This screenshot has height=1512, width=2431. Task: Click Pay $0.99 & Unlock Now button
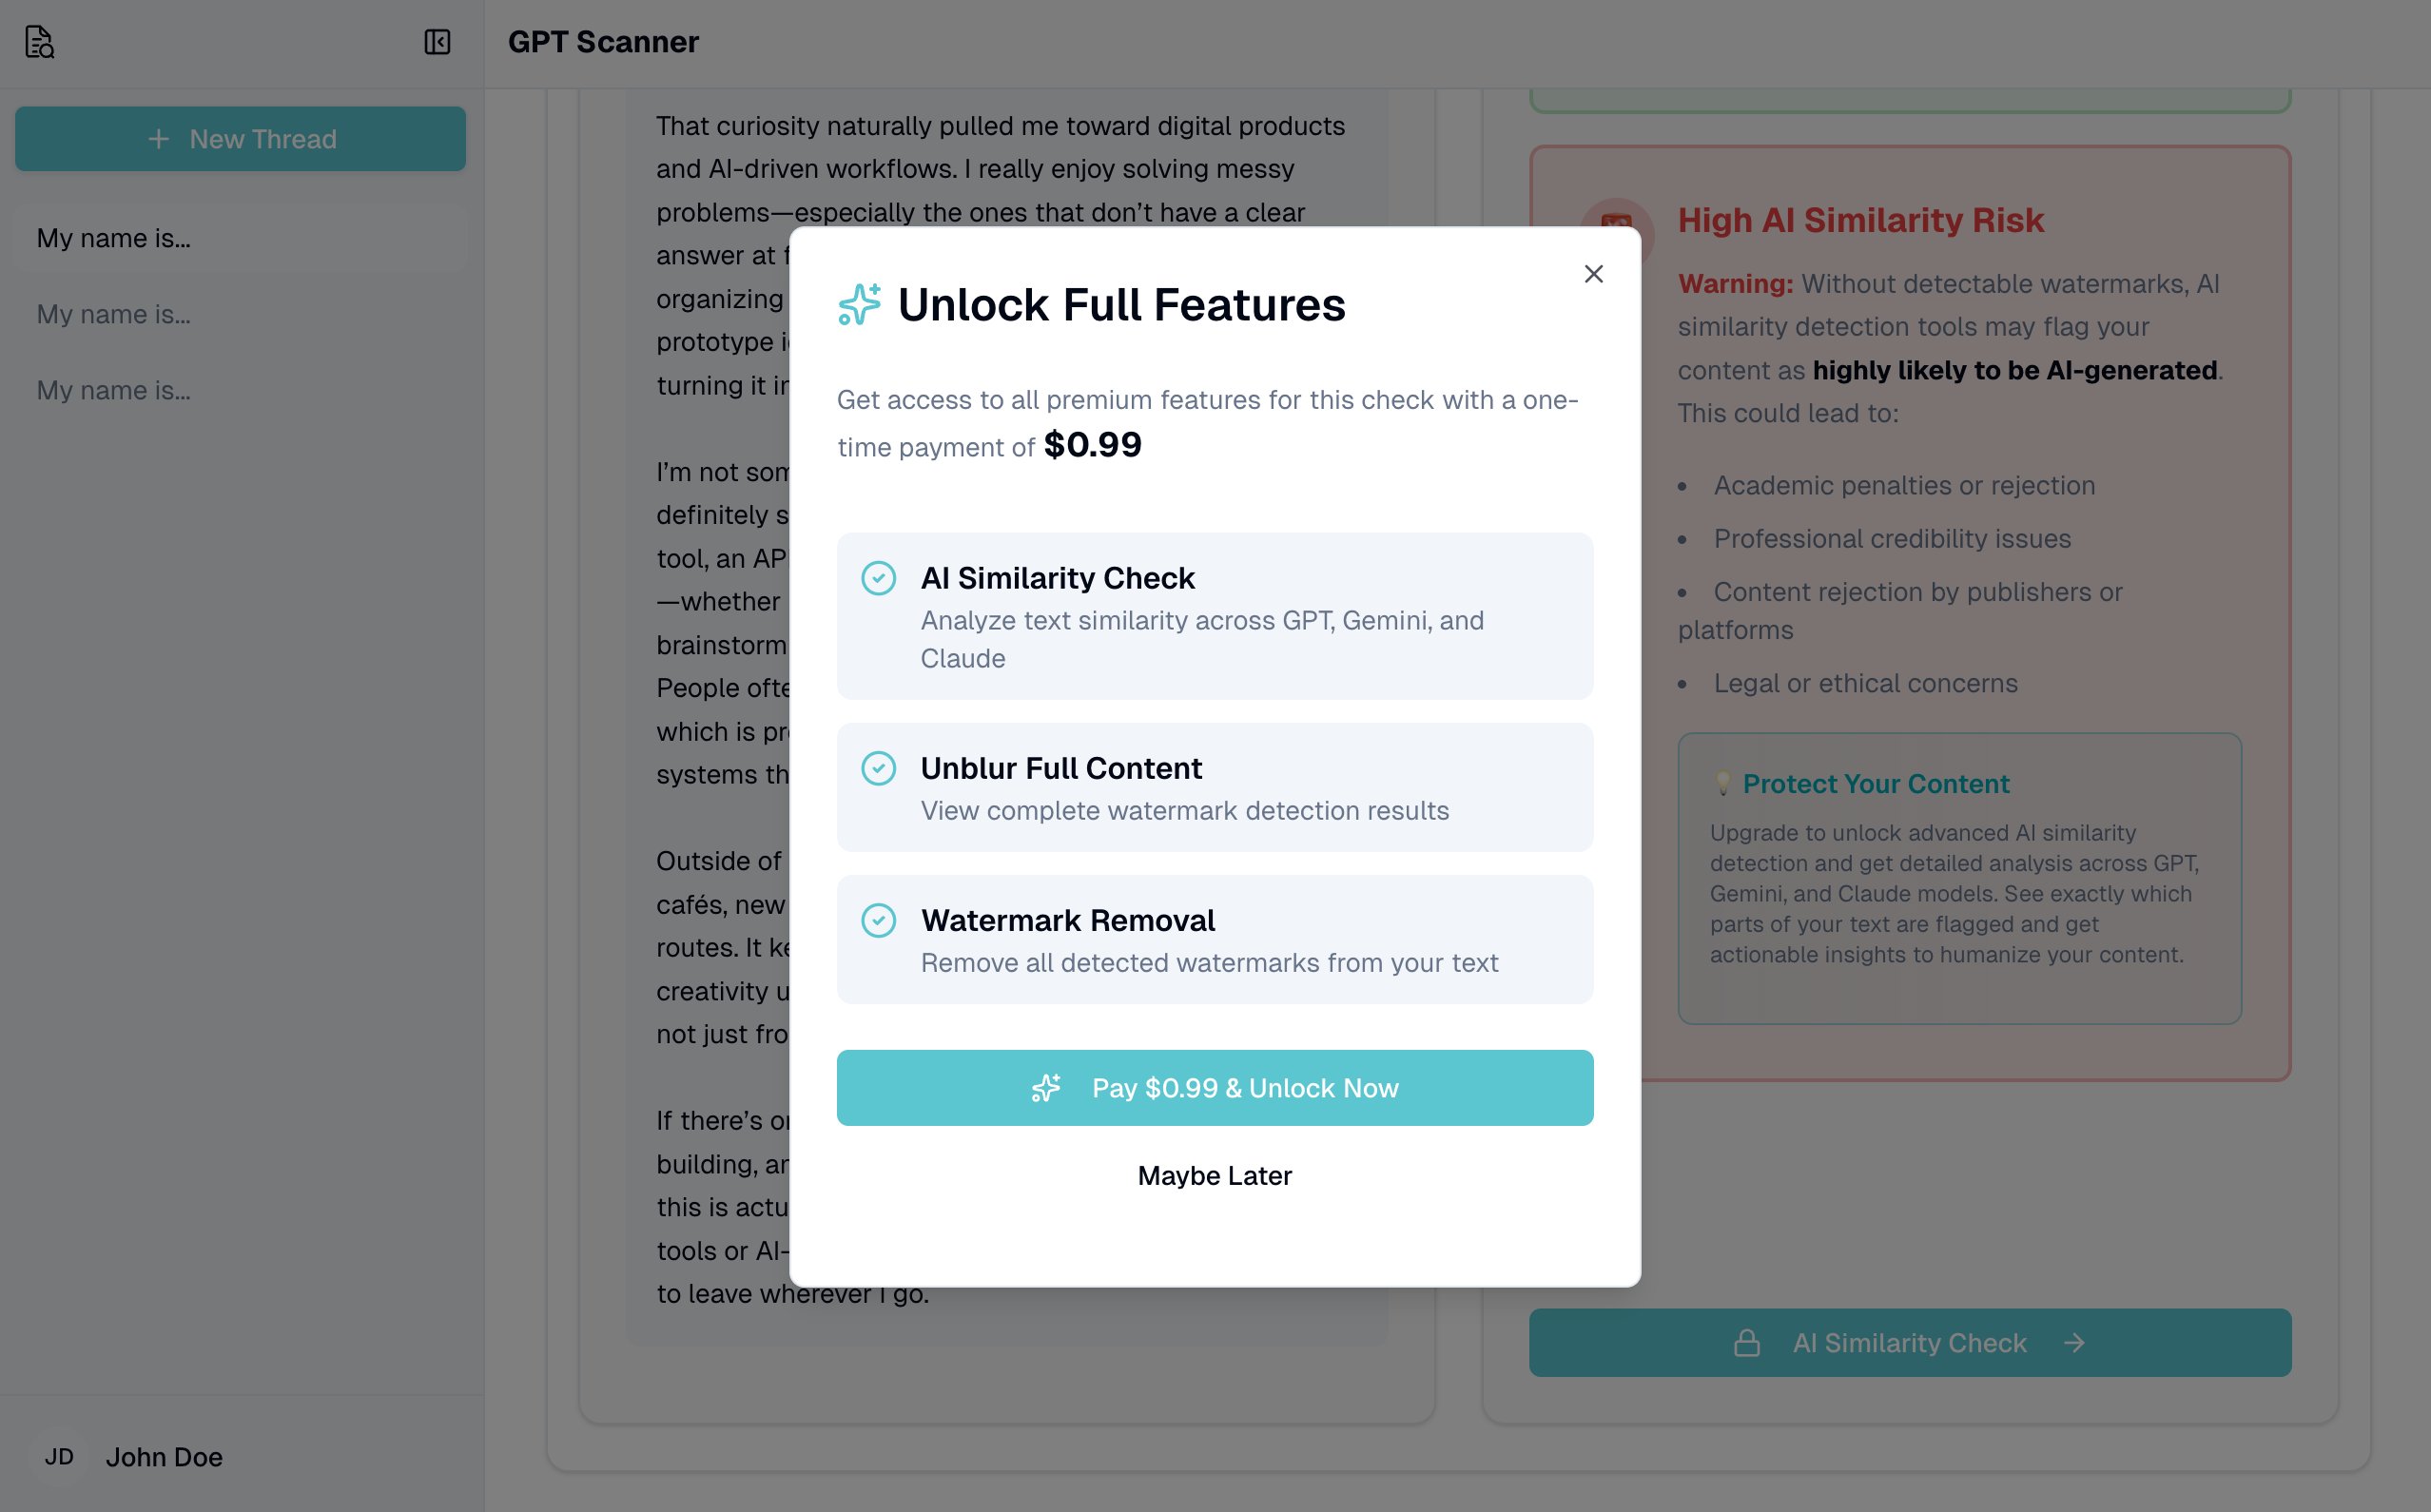click(x=1214, y=1088)
